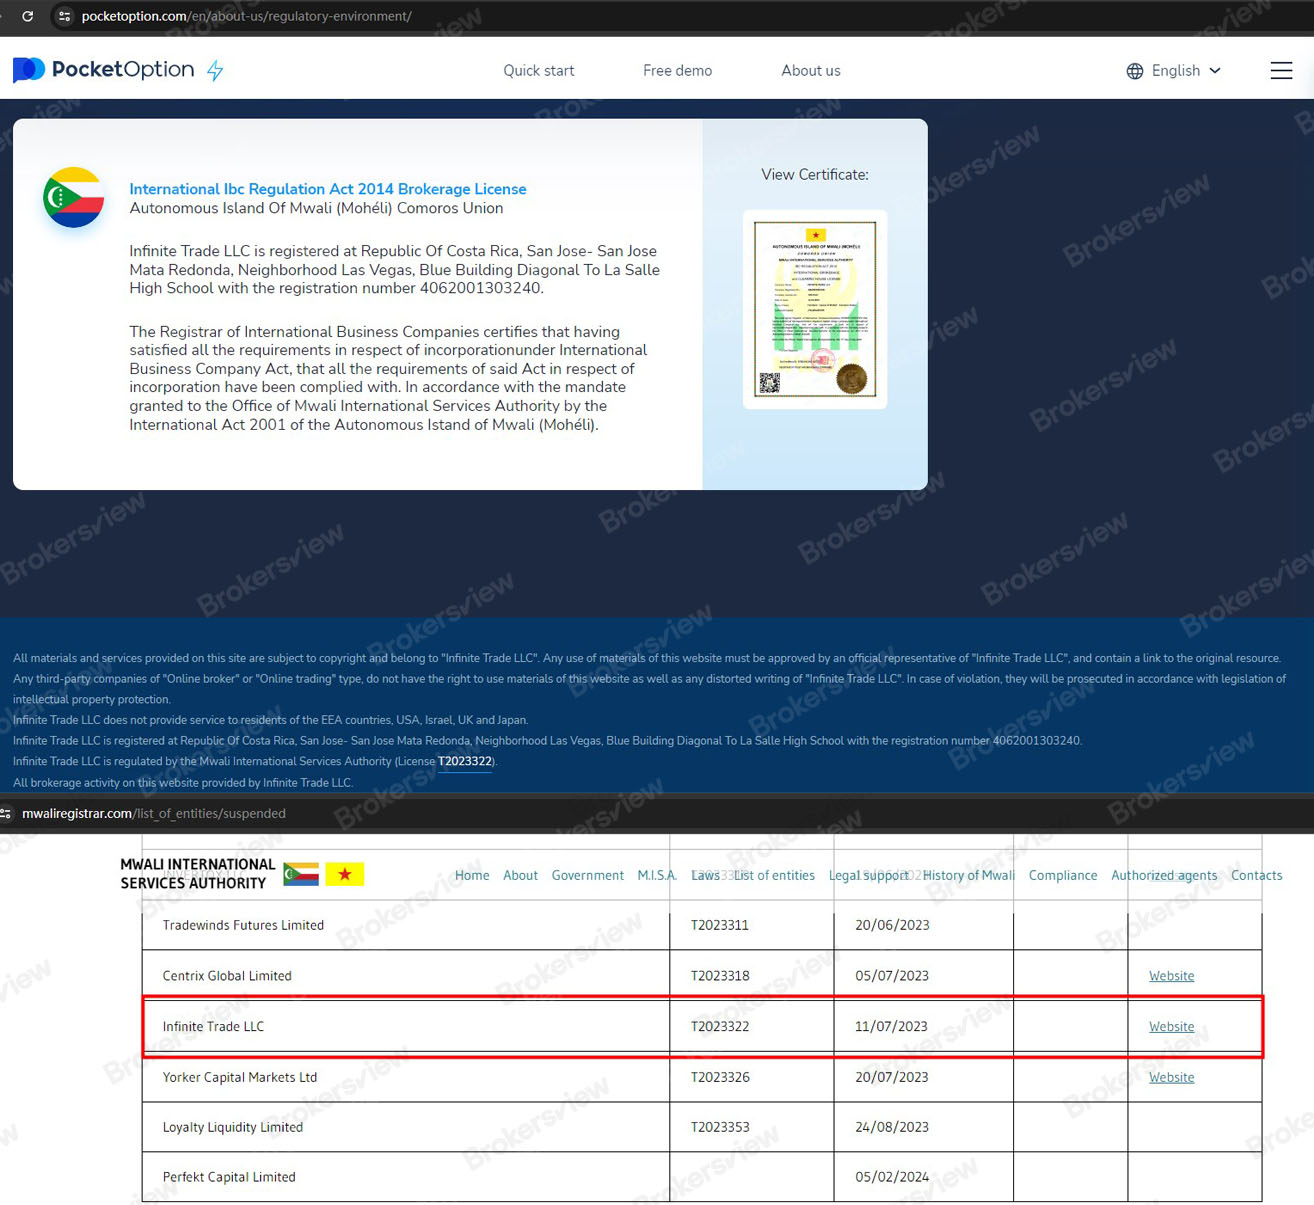1314x1205 pixels.
Task: Open the Website link for Centrix Global Limited
Action: (1171, 976)
